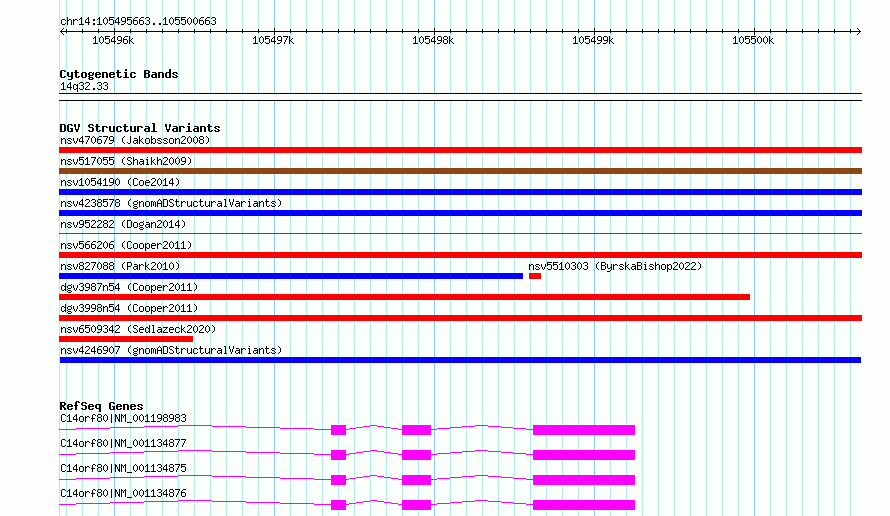Viewport: 890px width, 516px height.
Task: Select the nsv566206 (Cooper2011) red bar
Action: click(460, 255)
